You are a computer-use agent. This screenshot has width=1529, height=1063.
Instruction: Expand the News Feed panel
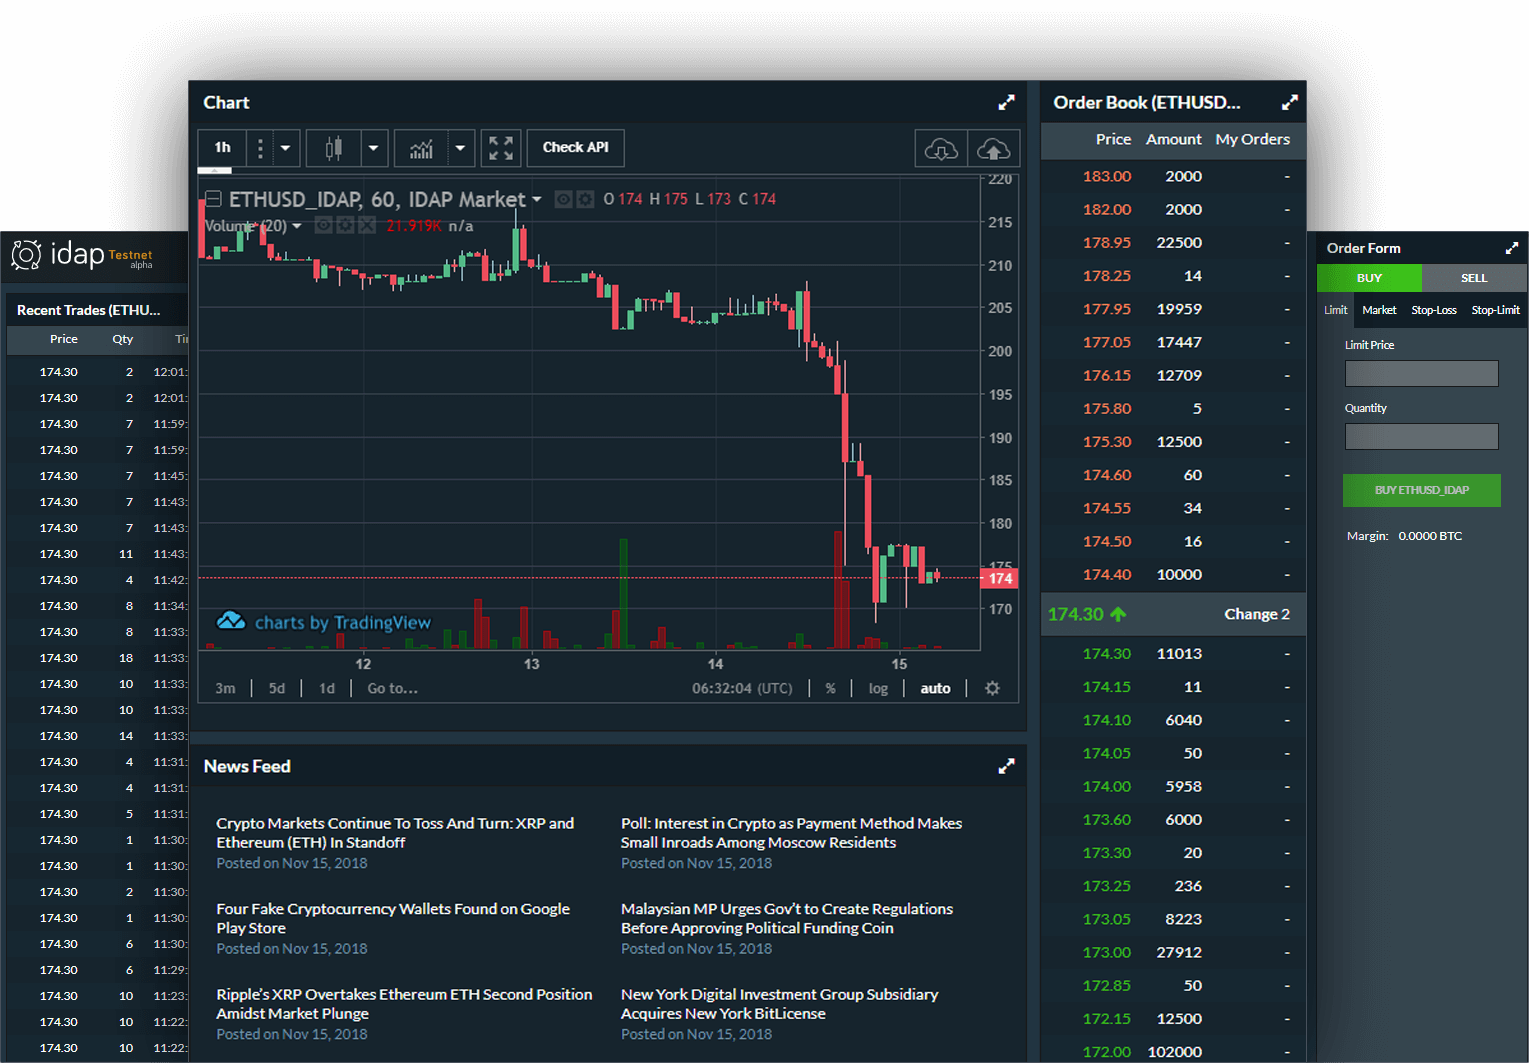(1006, 766)
